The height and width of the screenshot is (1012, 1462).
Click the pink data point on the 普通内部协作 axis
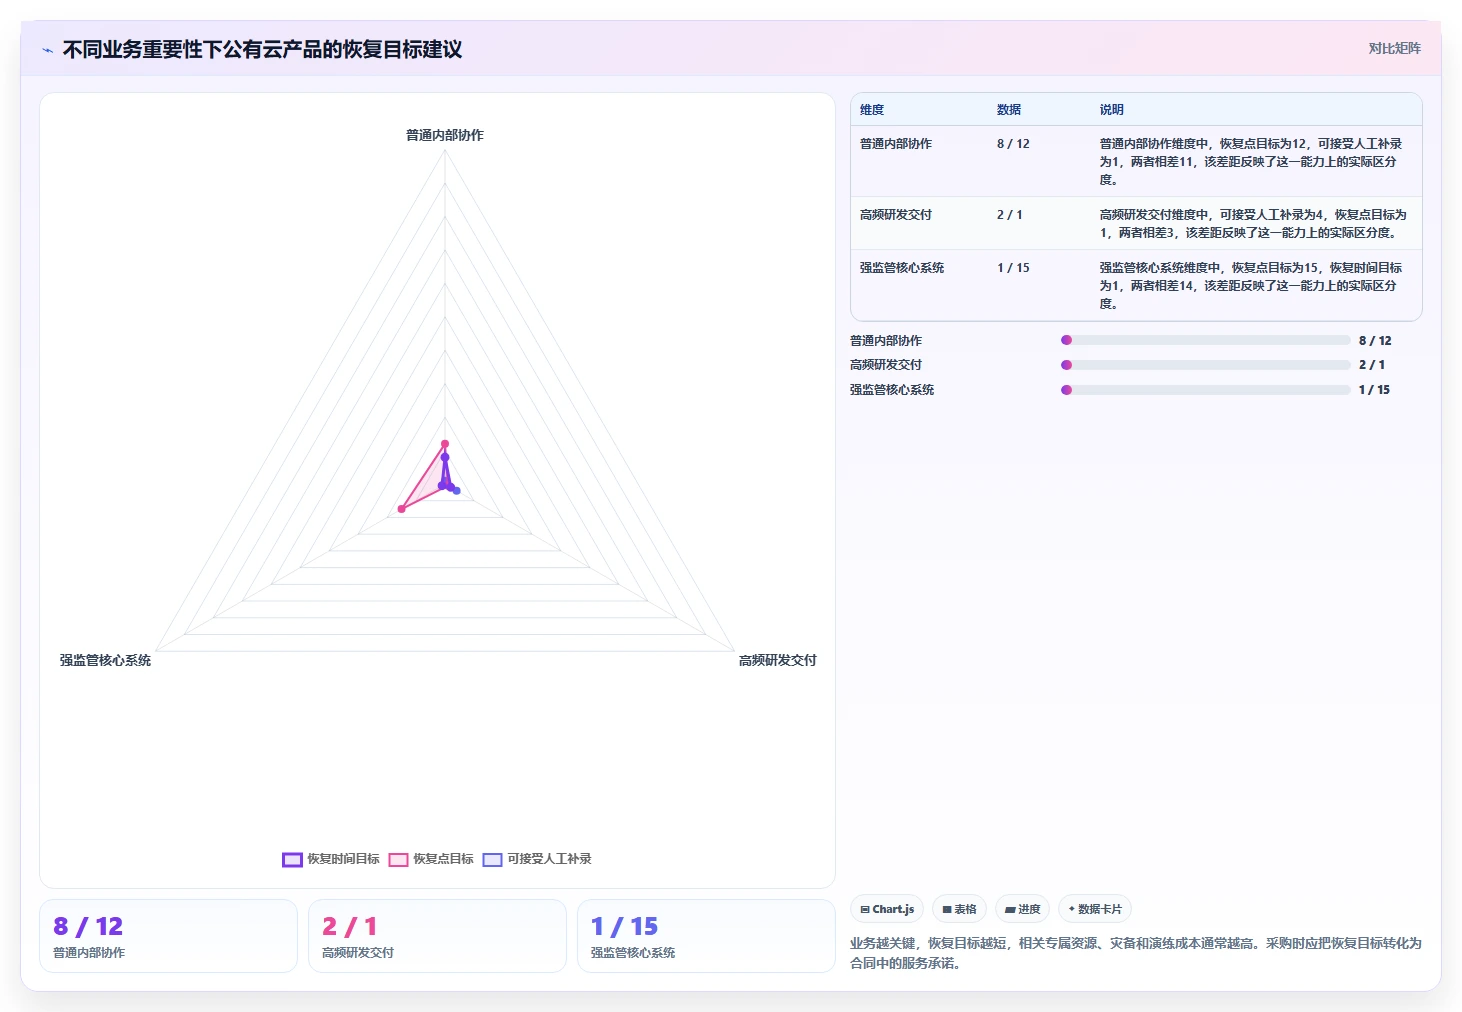point(445,444)
